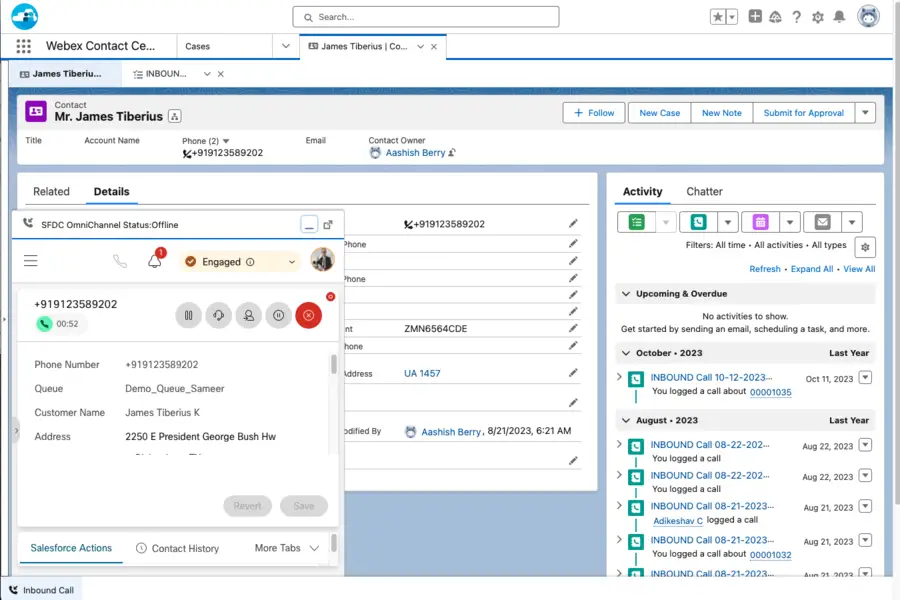
Task: Click Submit for Approval
Action: (804, 113)
